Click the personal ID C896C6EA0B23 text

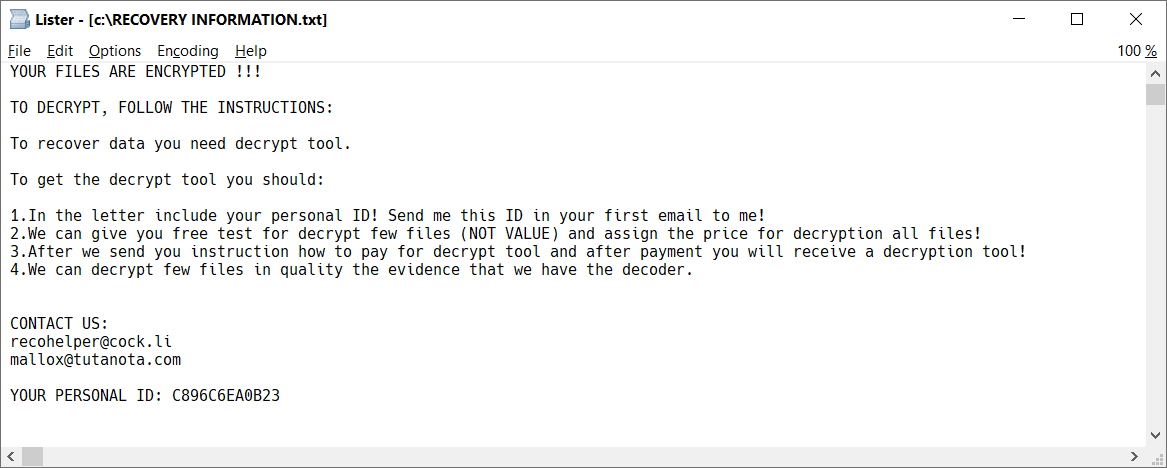click(x=226, y=395)
